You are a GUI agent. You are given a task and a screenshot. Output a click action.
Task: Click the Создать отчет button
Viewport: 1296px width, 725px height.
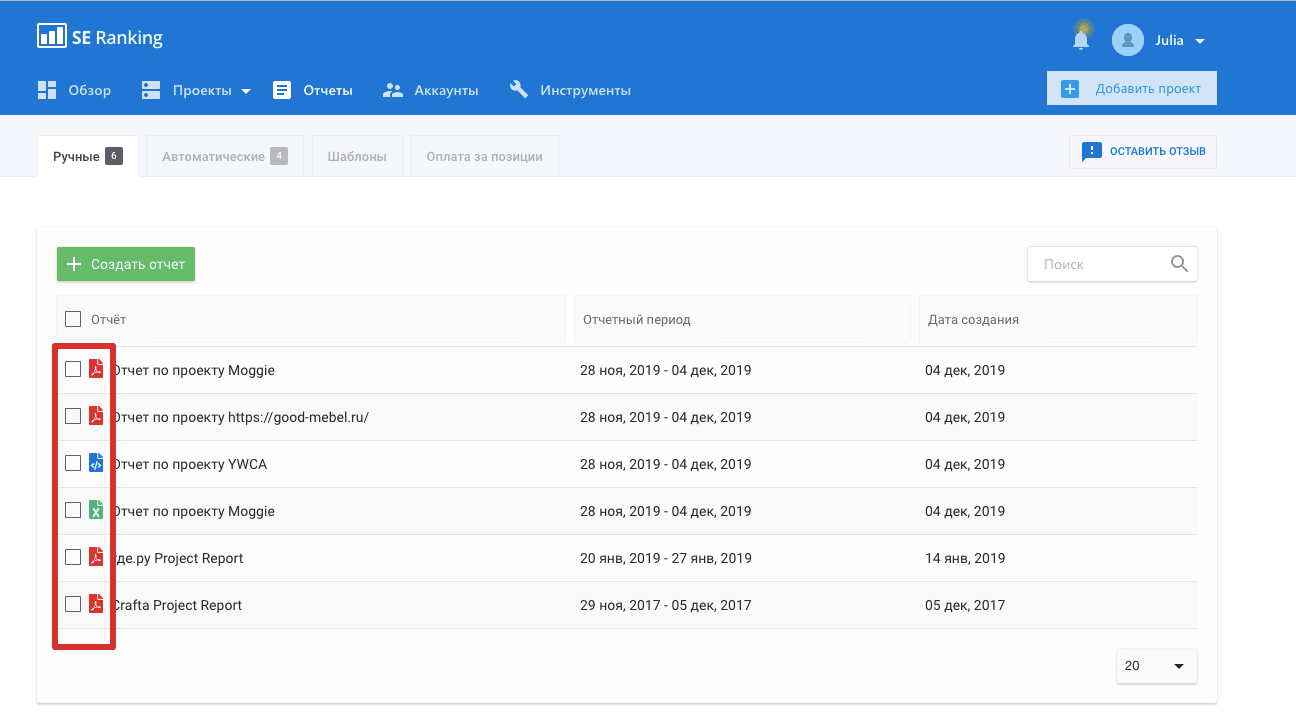[126, 264]
